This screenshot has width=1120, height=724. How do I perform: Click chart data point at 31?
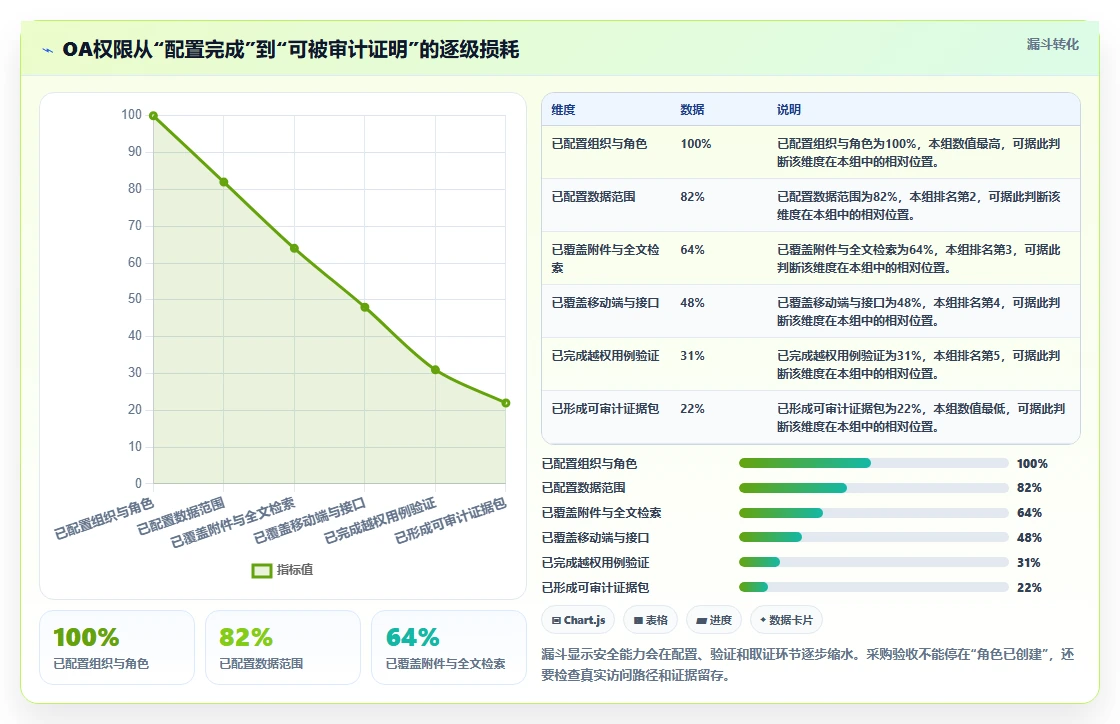tap(435, 370)
